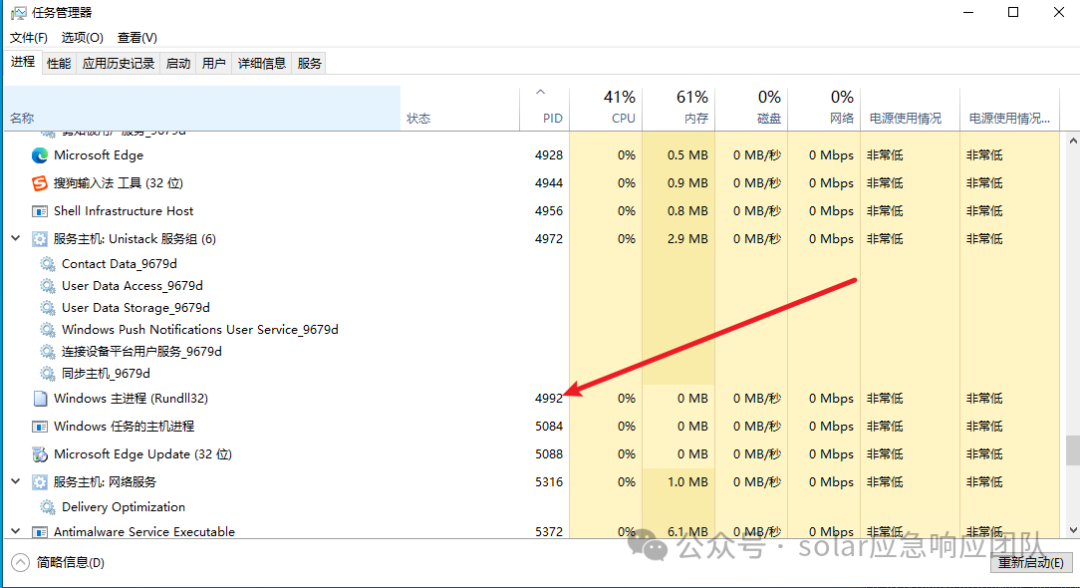
Task: Click the 网络服务 service host icon
Action: click(x=40, y=482)
